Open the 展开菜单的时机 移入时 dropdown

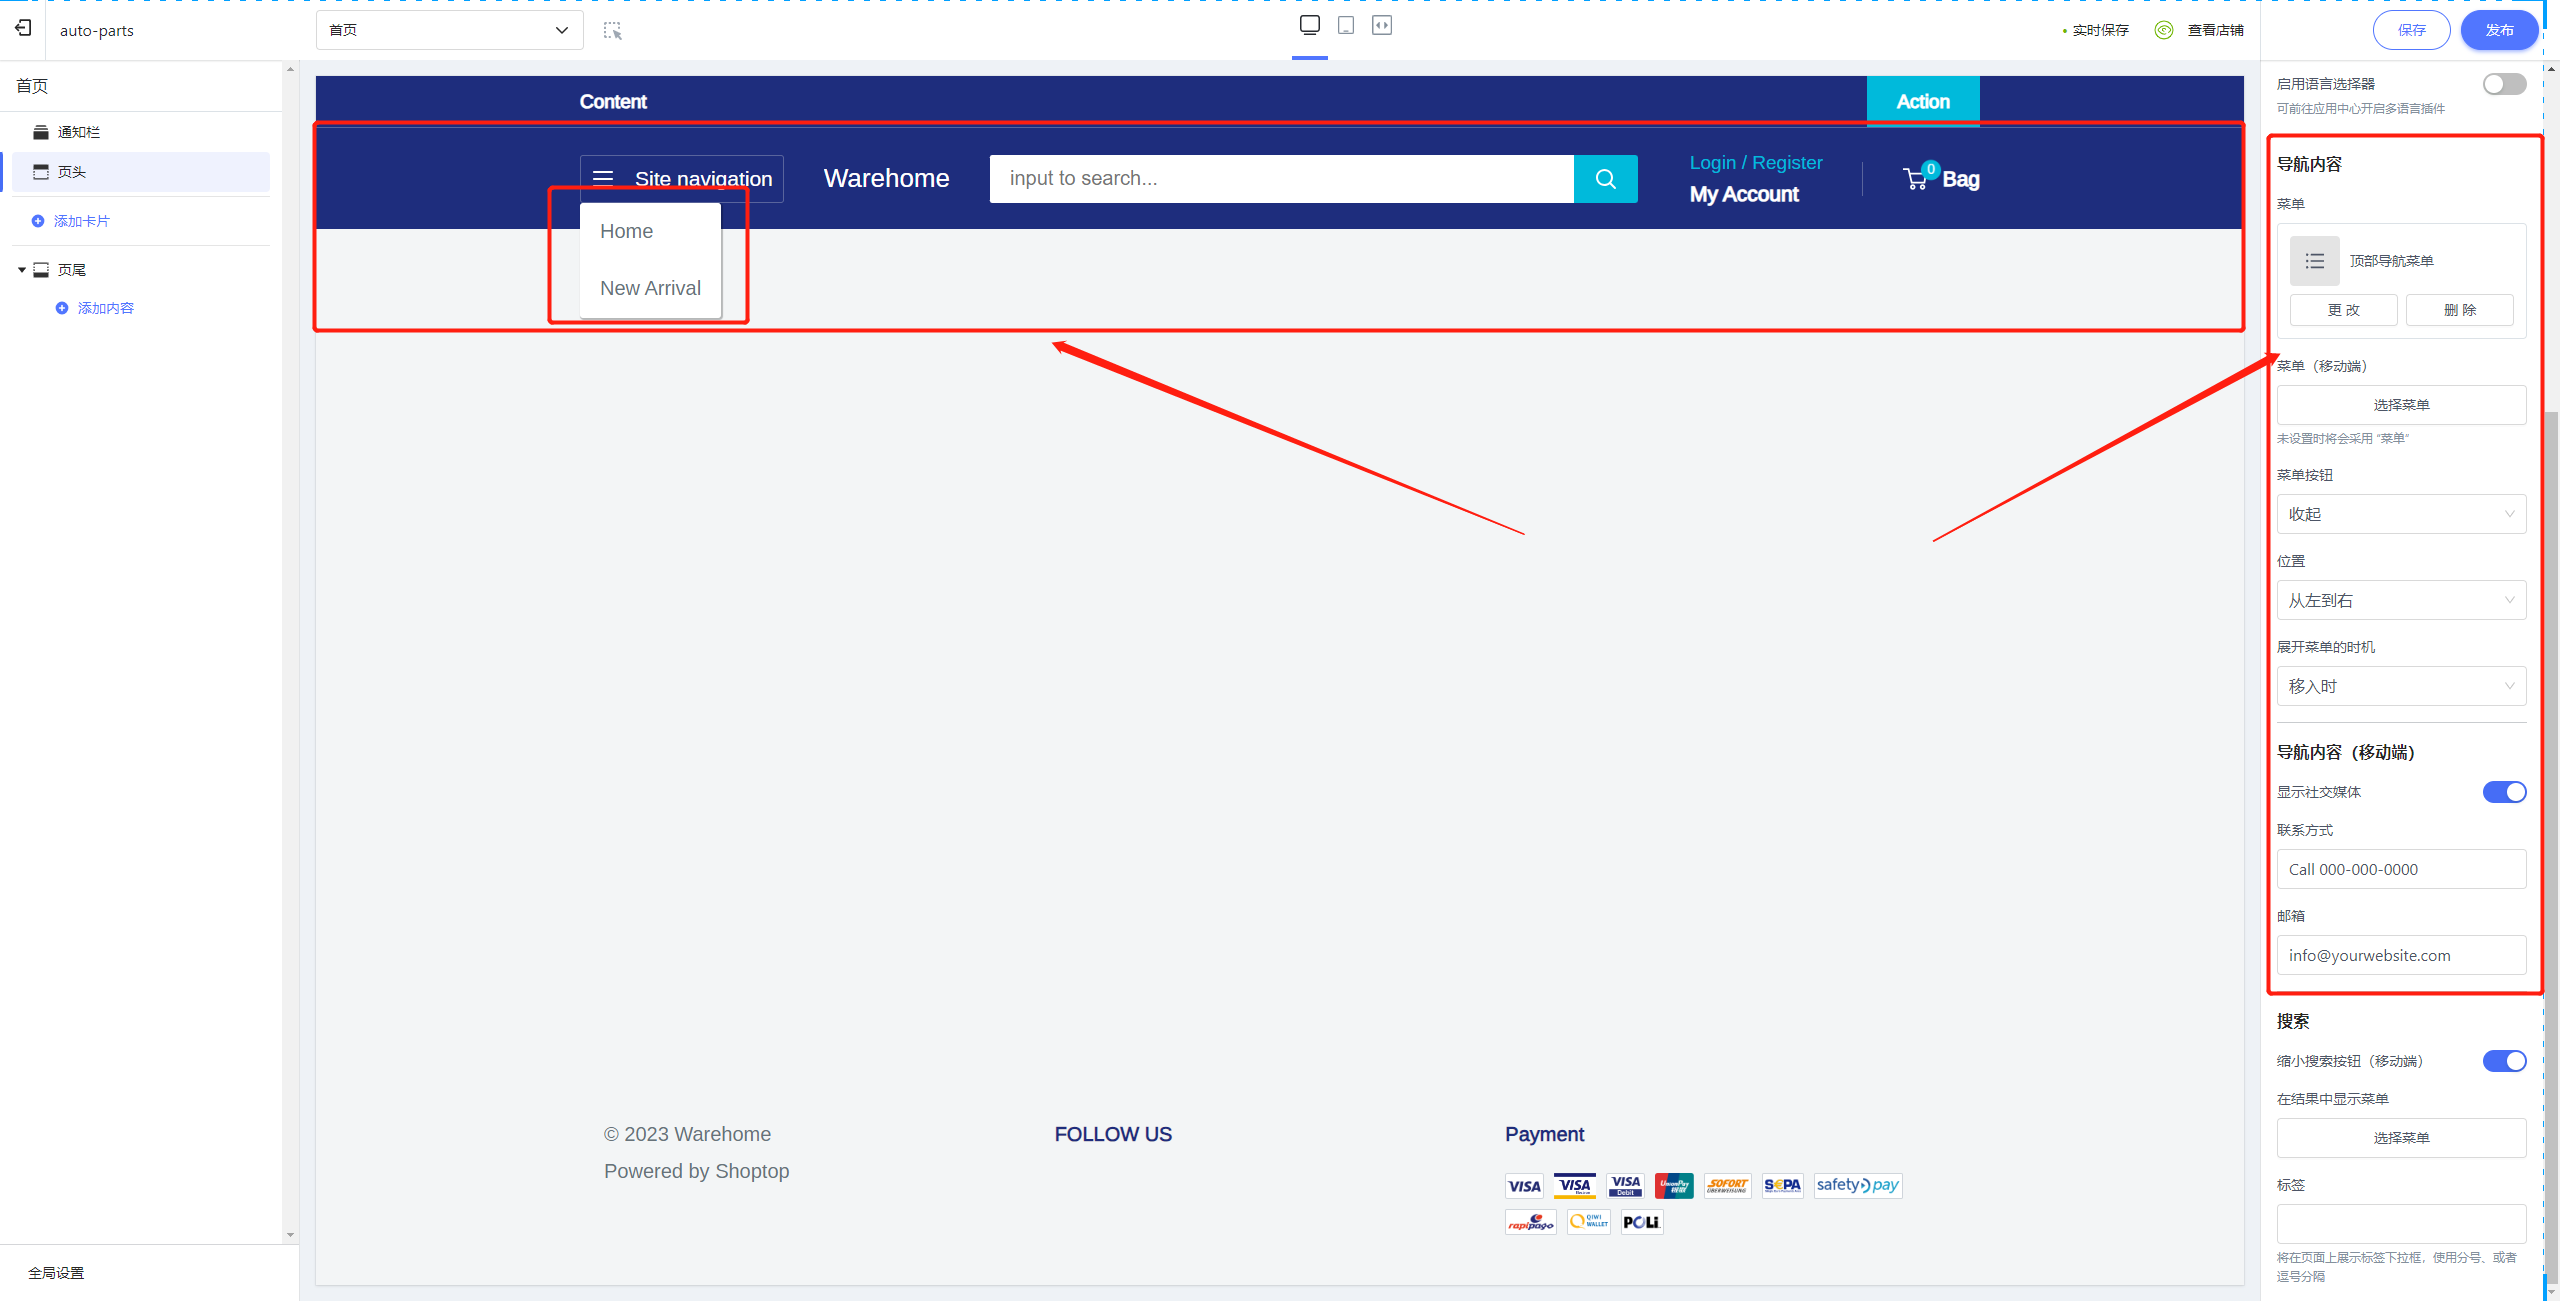click(2401, 686)
